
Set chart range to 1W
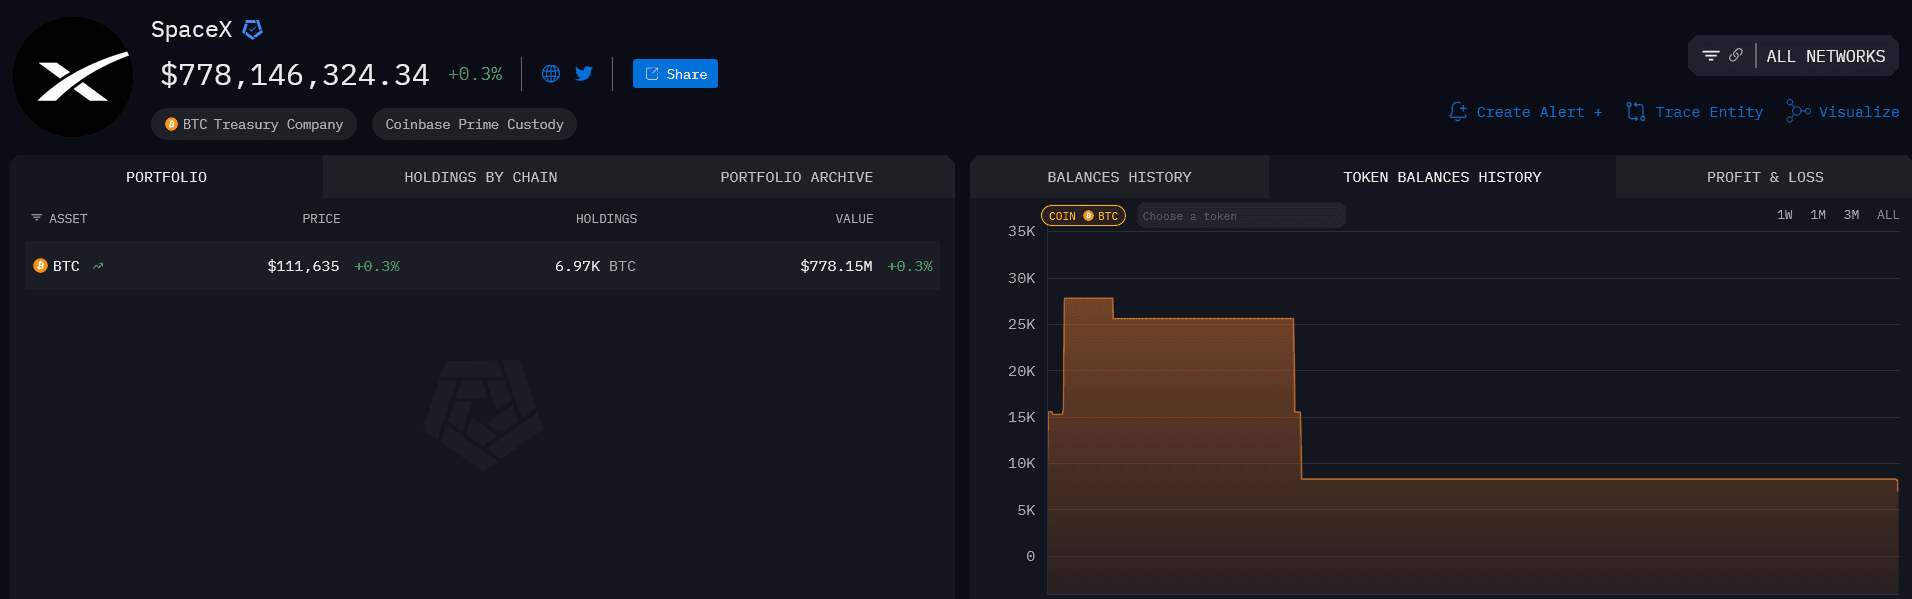click(1784, 215)
